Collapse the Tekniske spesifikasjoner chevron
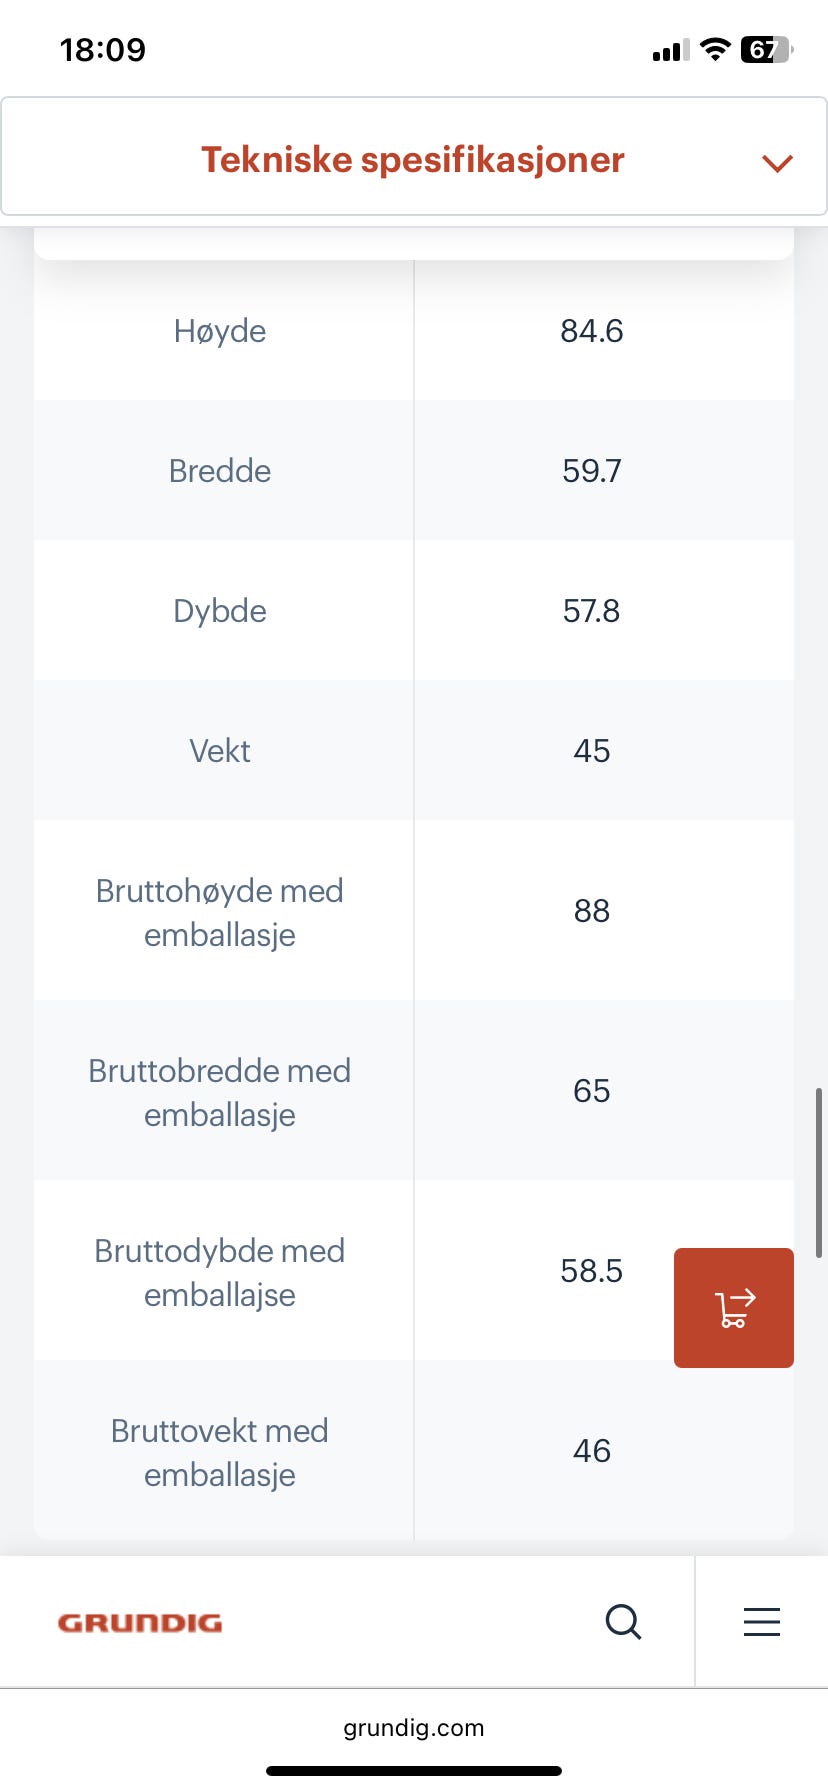 777,162
